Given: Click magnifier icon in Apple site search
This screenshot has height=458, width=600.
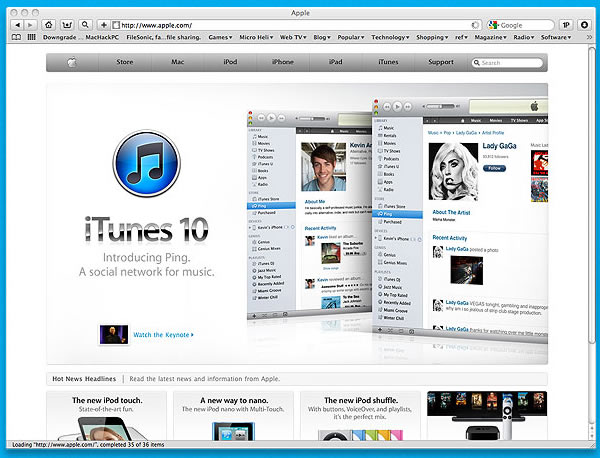Looking at the screenshot, I should [x=476, y=63].
